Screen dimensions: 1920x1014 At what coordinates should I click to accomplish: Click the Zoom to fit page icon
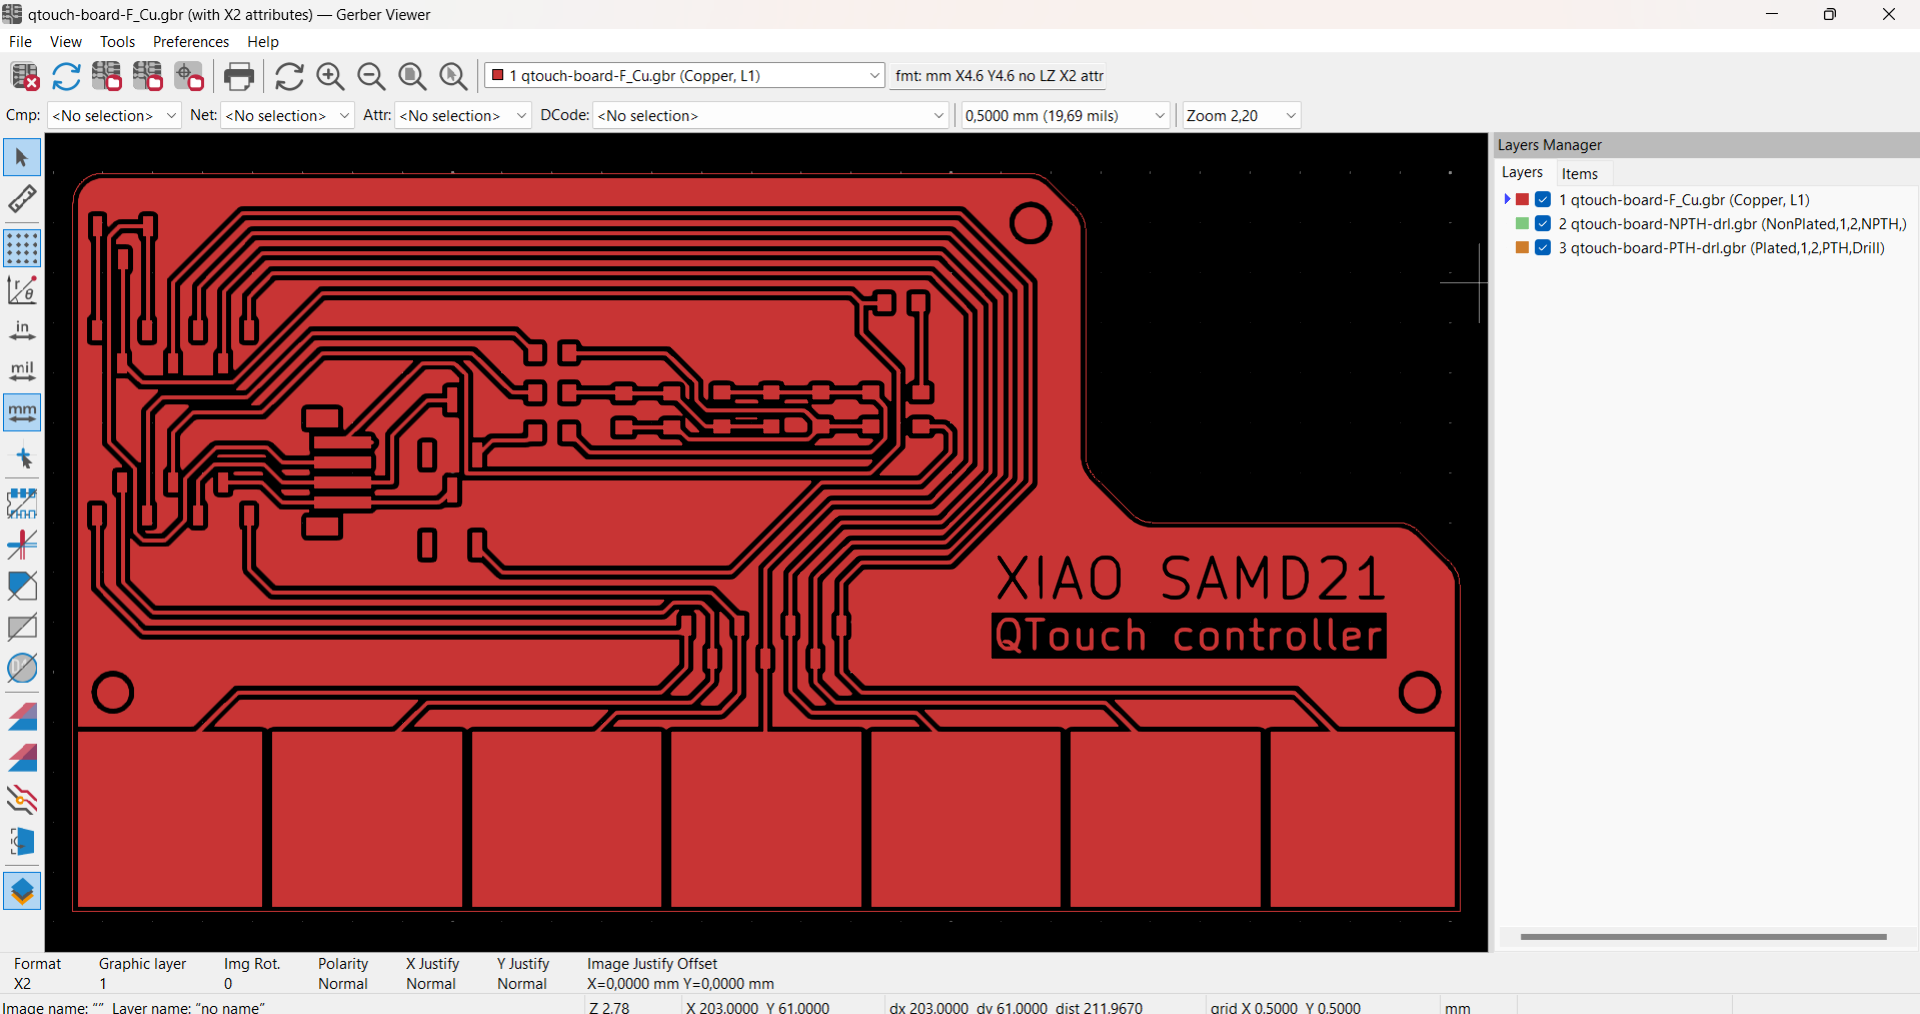pos(412,76)
